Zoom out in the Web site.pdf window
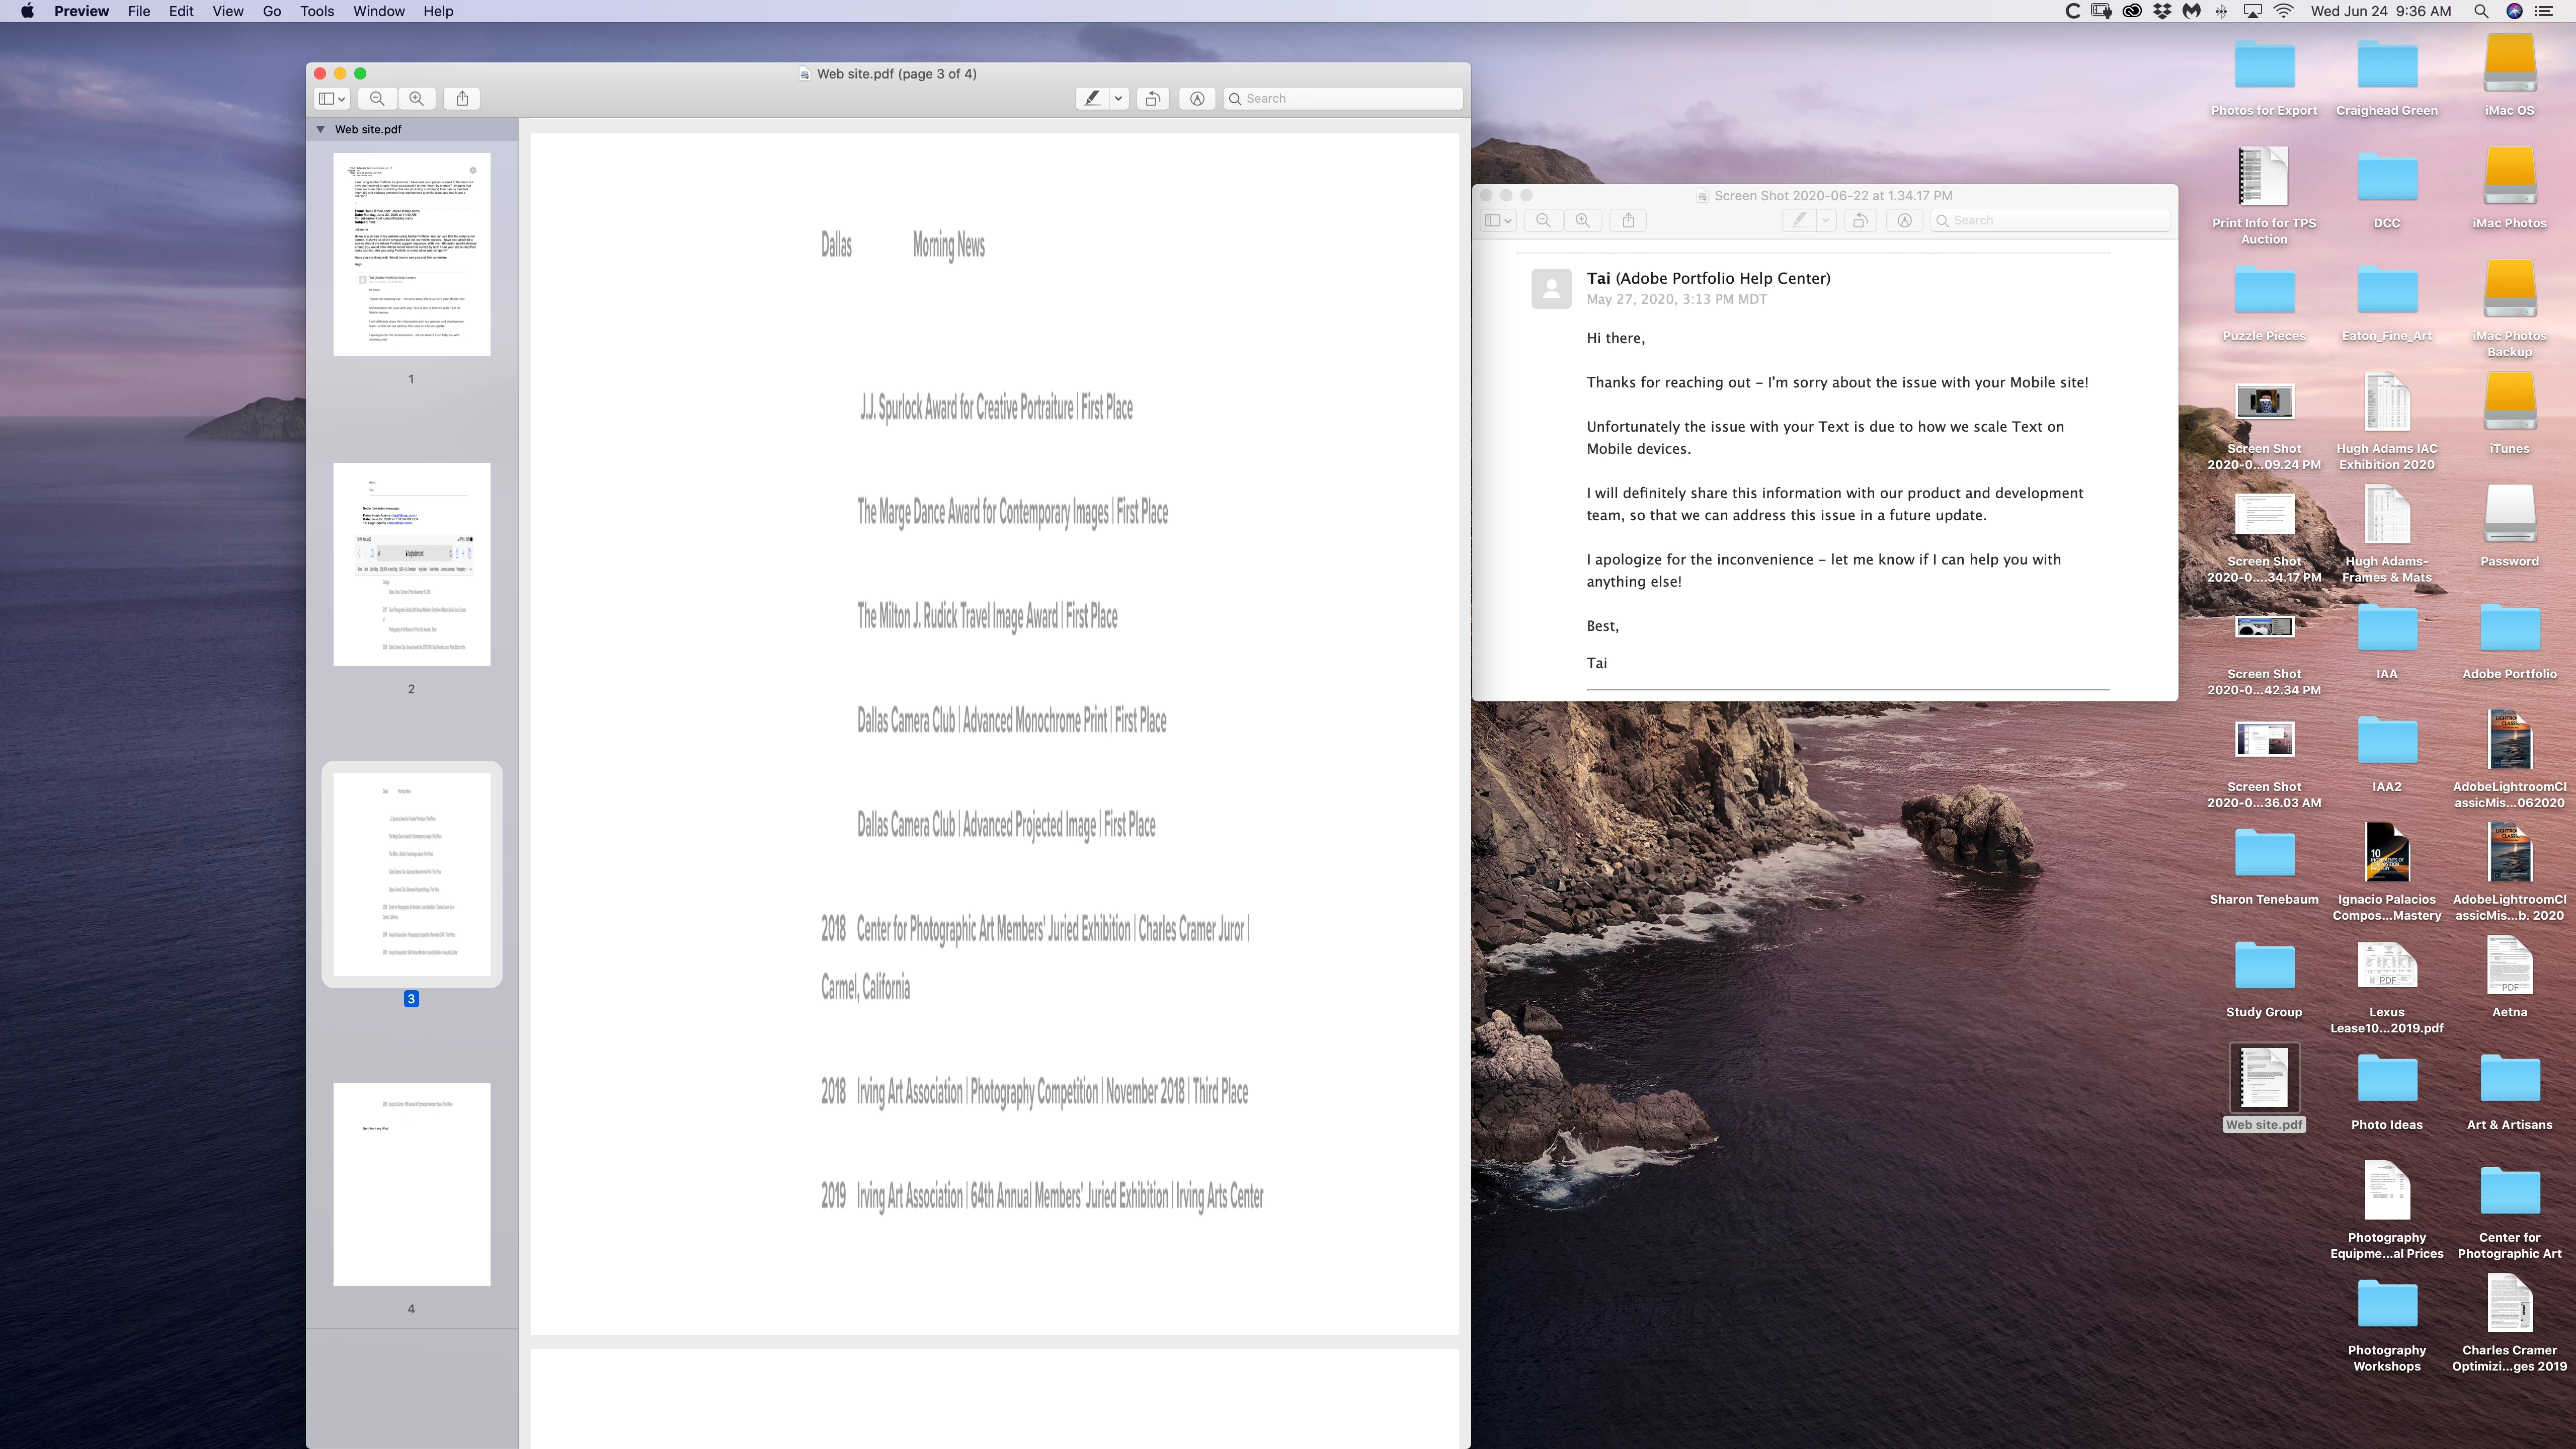 [377, 98]
